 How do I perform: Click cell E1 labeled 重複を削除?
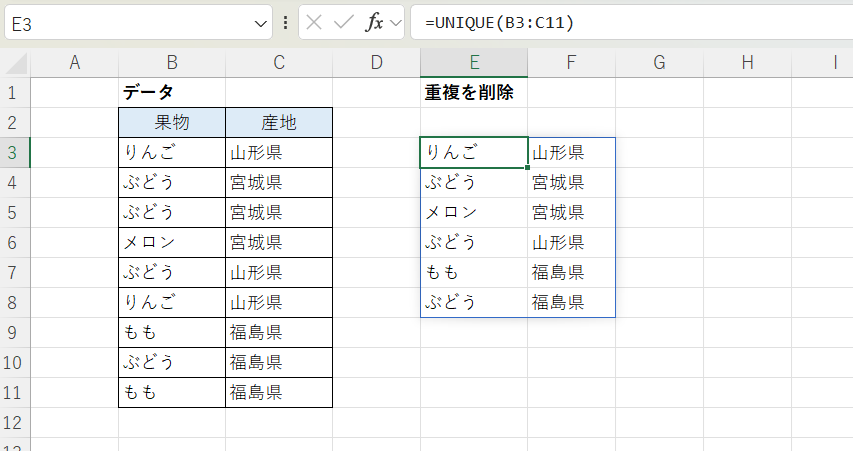(x=474, y=92)
